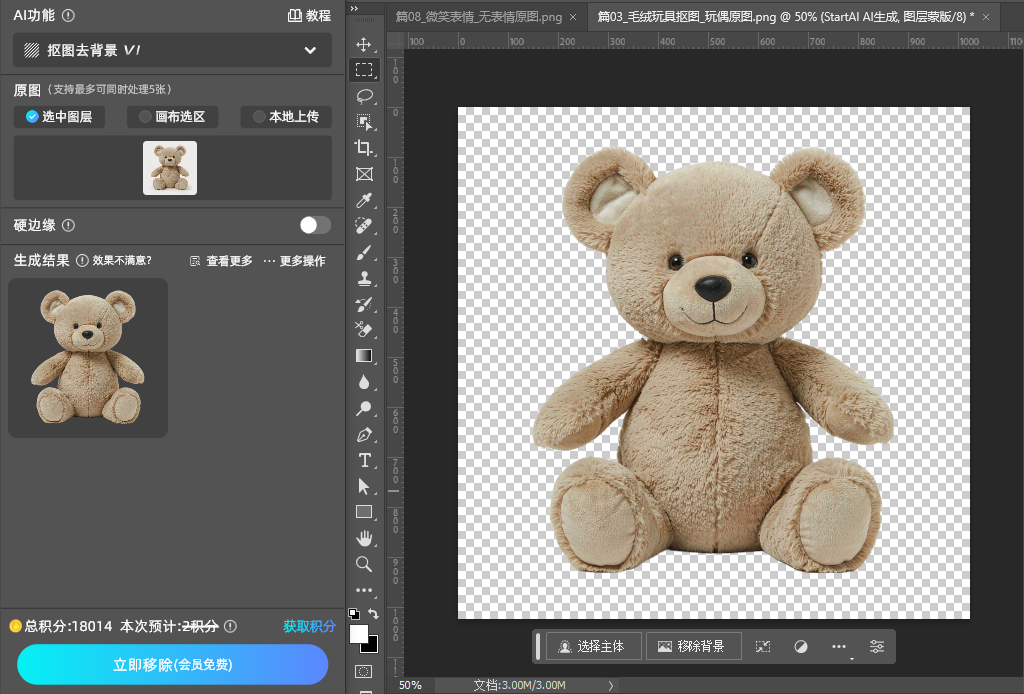Select the Clone Stamp tool
This screenshot has width=1024, height=694.
364,279
